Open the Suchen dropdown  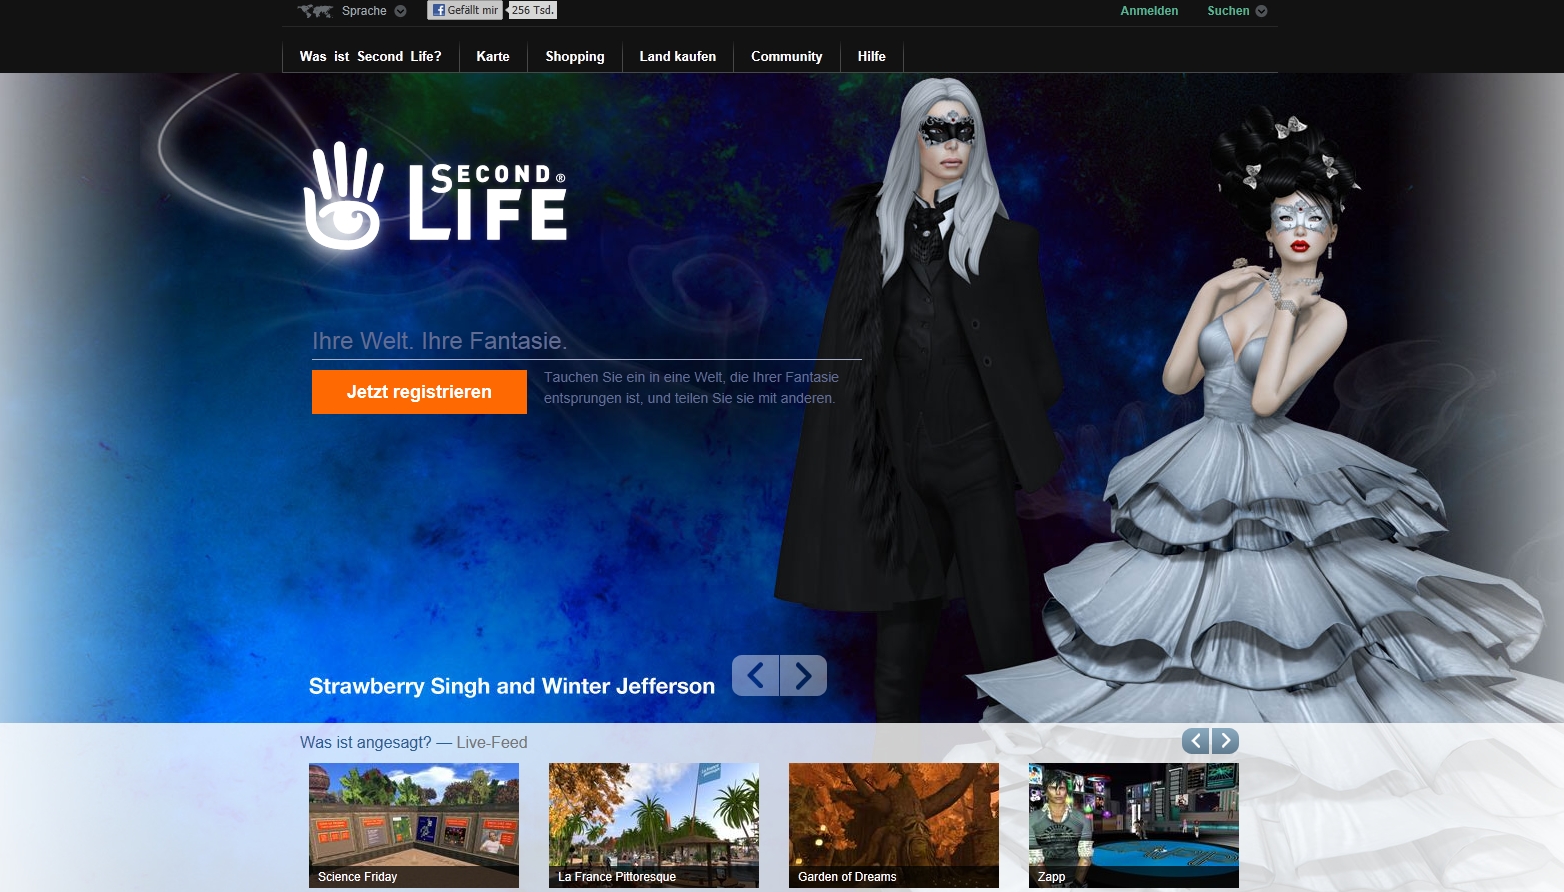1227,10
